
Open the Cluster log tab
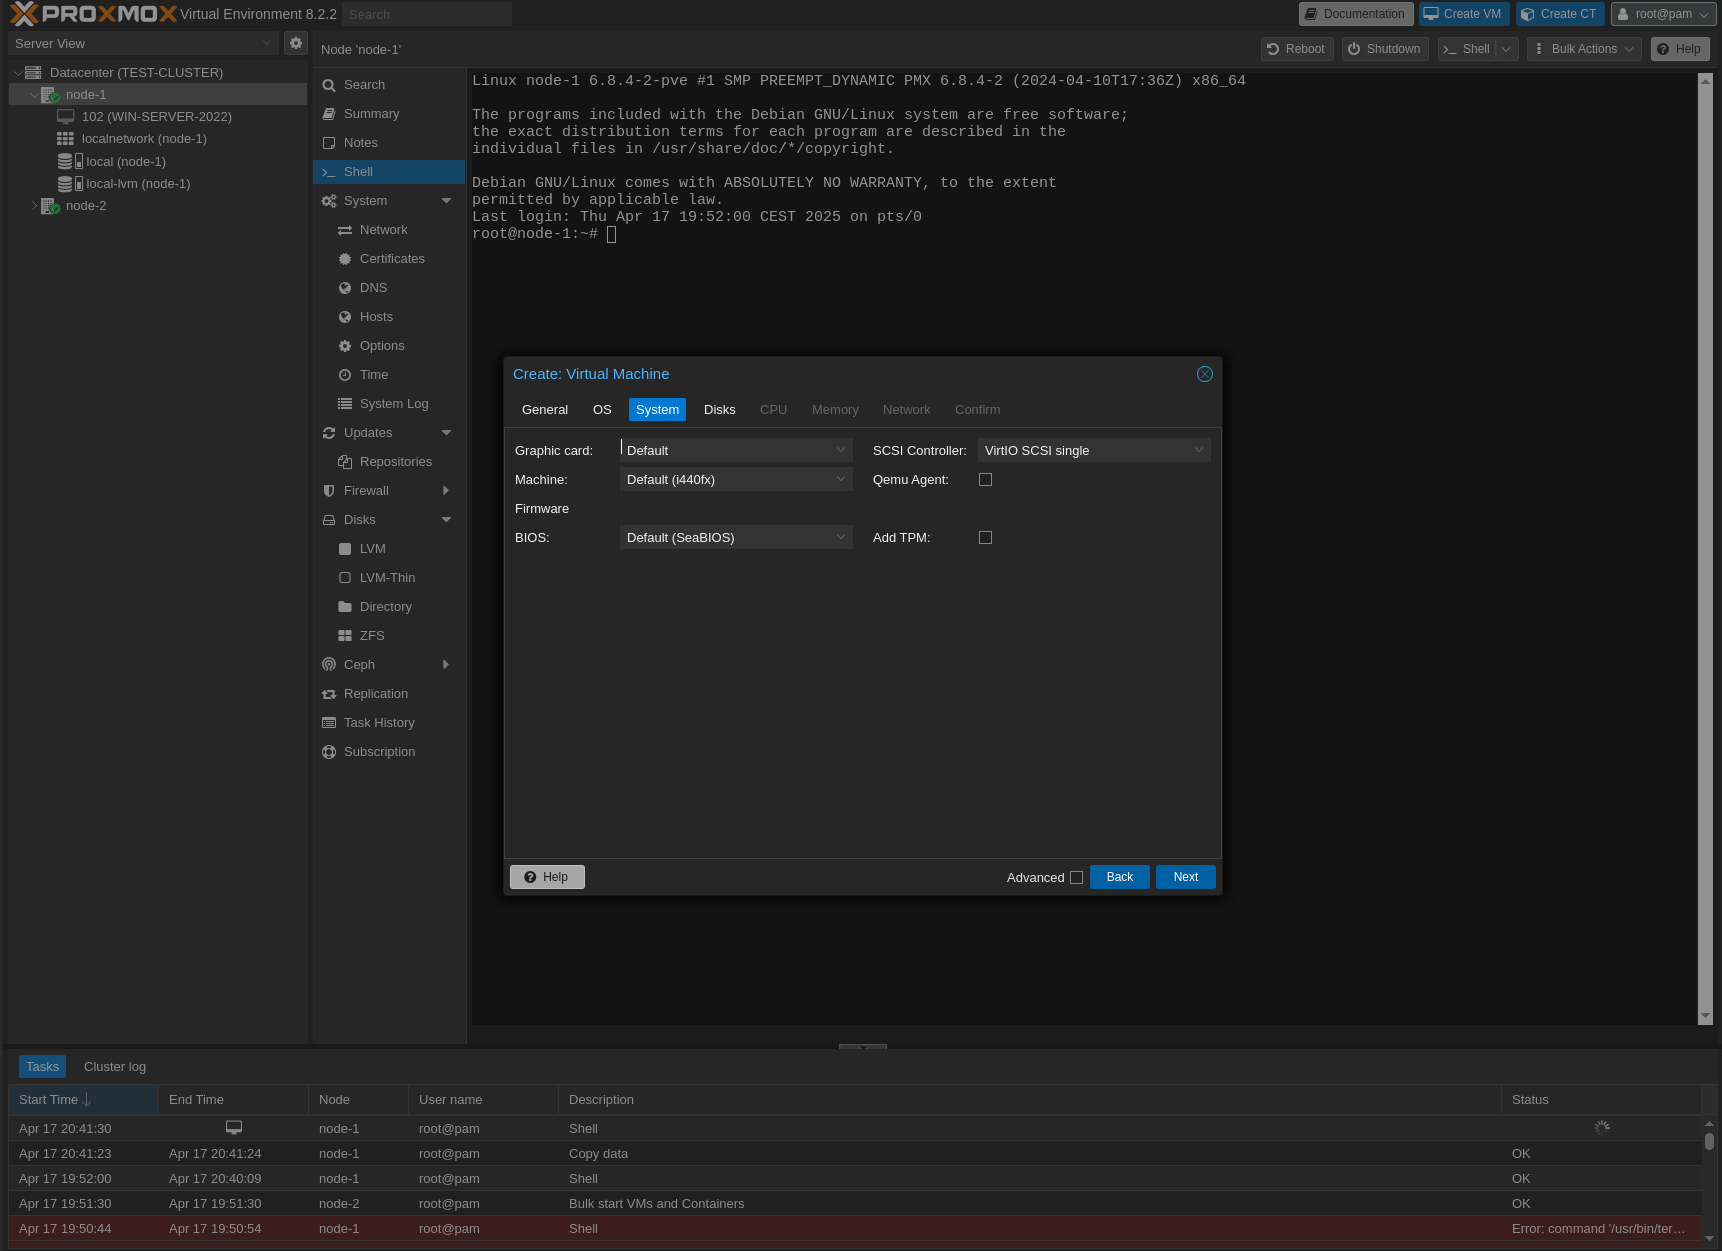coord(114,1066)
